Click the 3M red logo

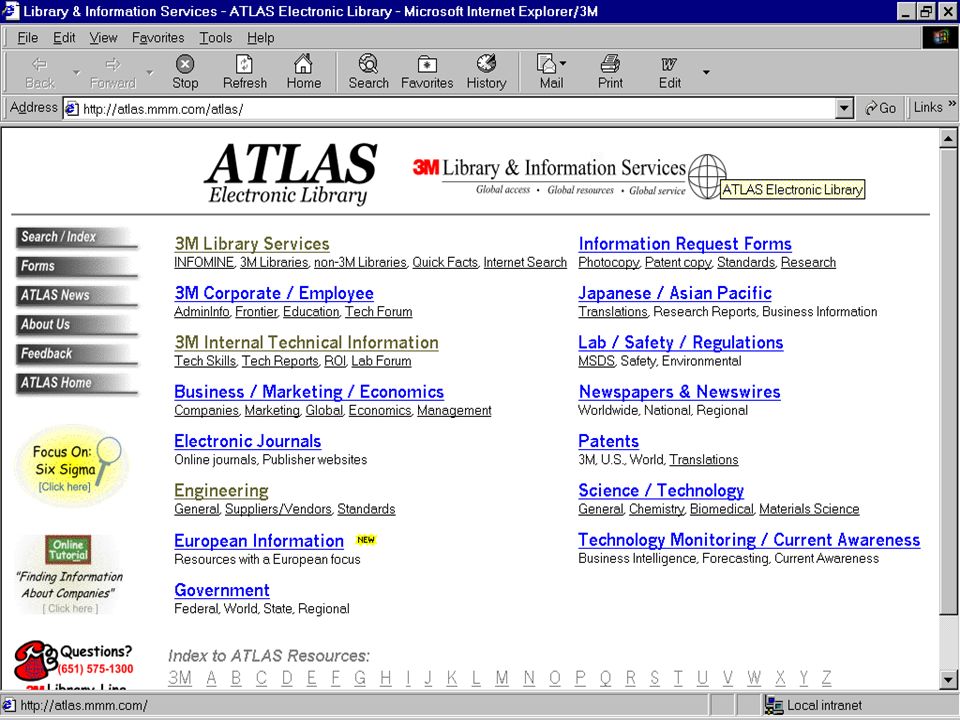(x=426, y=167)
